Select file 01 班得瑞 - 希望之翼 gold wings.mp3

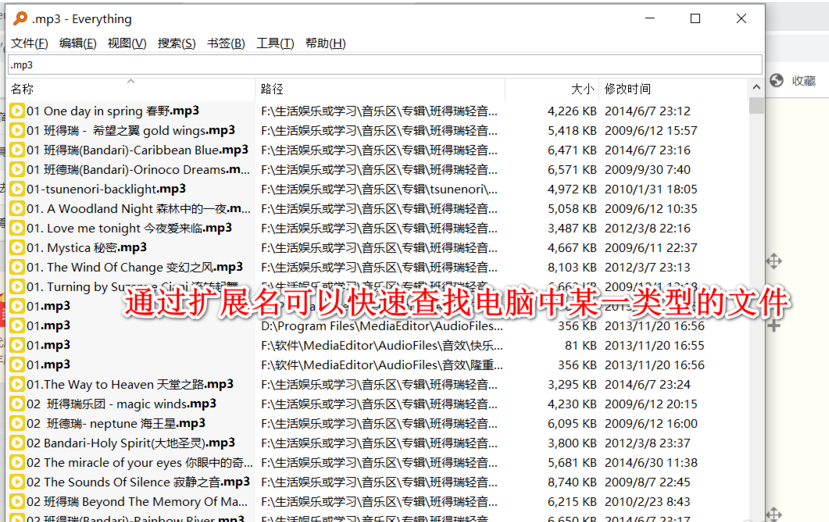(131, 131)
